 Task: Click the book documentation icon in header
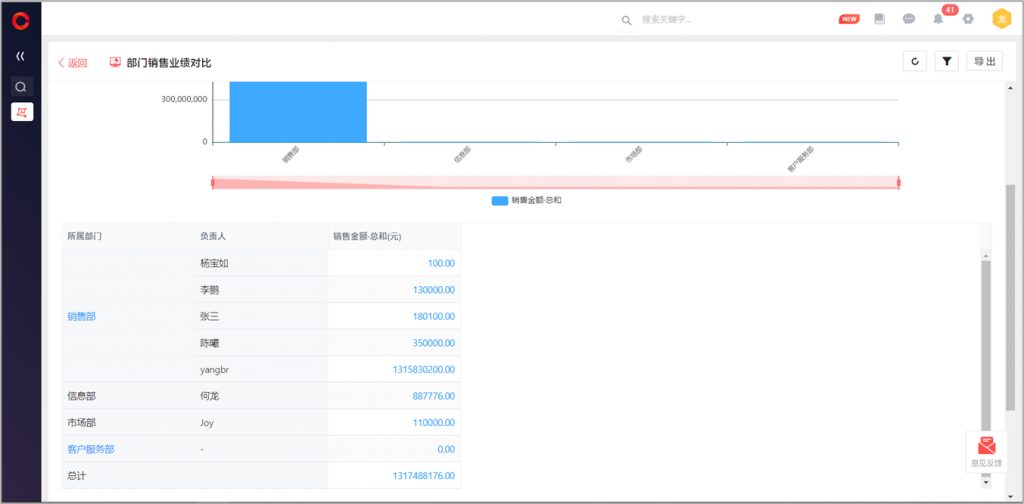coord(880,19)
